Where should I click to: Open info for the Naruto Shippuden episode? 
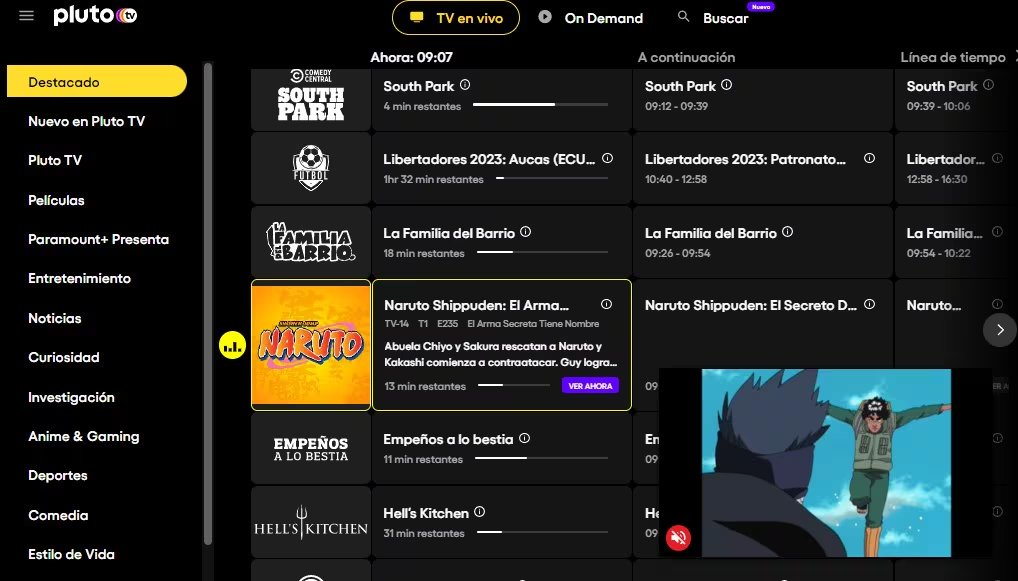(605, 304)
